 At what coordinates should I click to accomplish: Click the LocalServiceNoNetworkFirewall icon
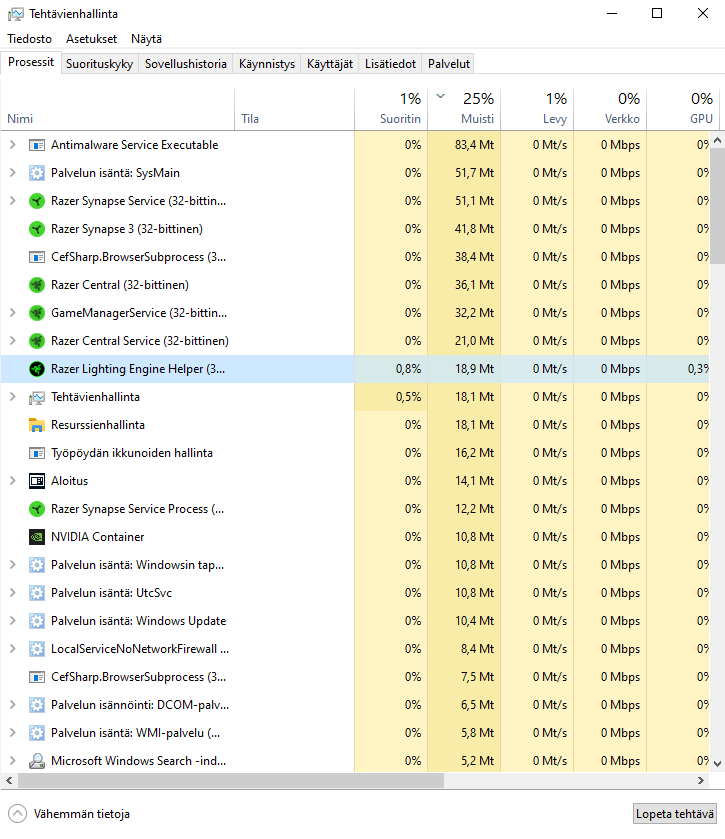(36, 649)
